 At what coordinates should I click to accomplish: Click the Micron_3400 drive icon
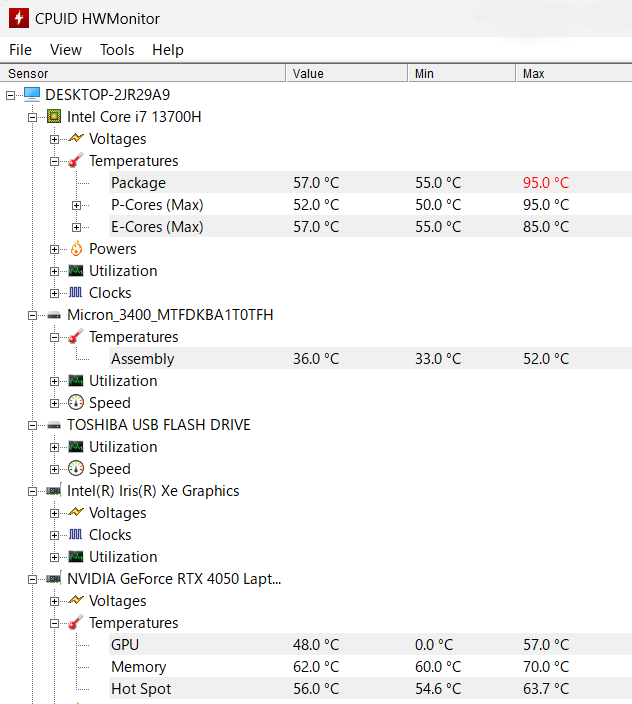click(x=54, y=315)
